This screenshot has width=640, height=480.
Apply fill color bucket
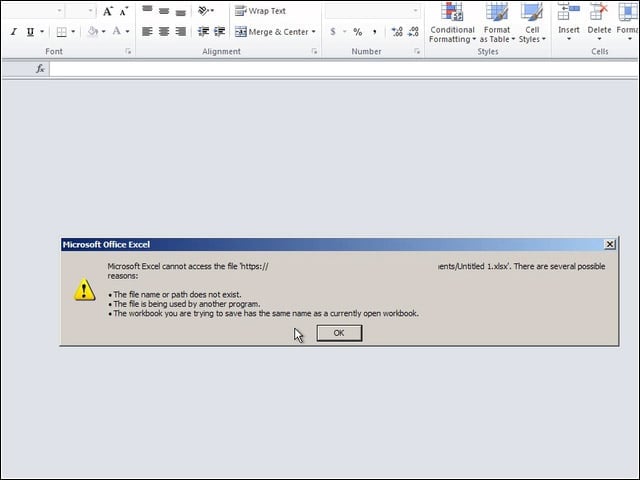click(93, 32)
